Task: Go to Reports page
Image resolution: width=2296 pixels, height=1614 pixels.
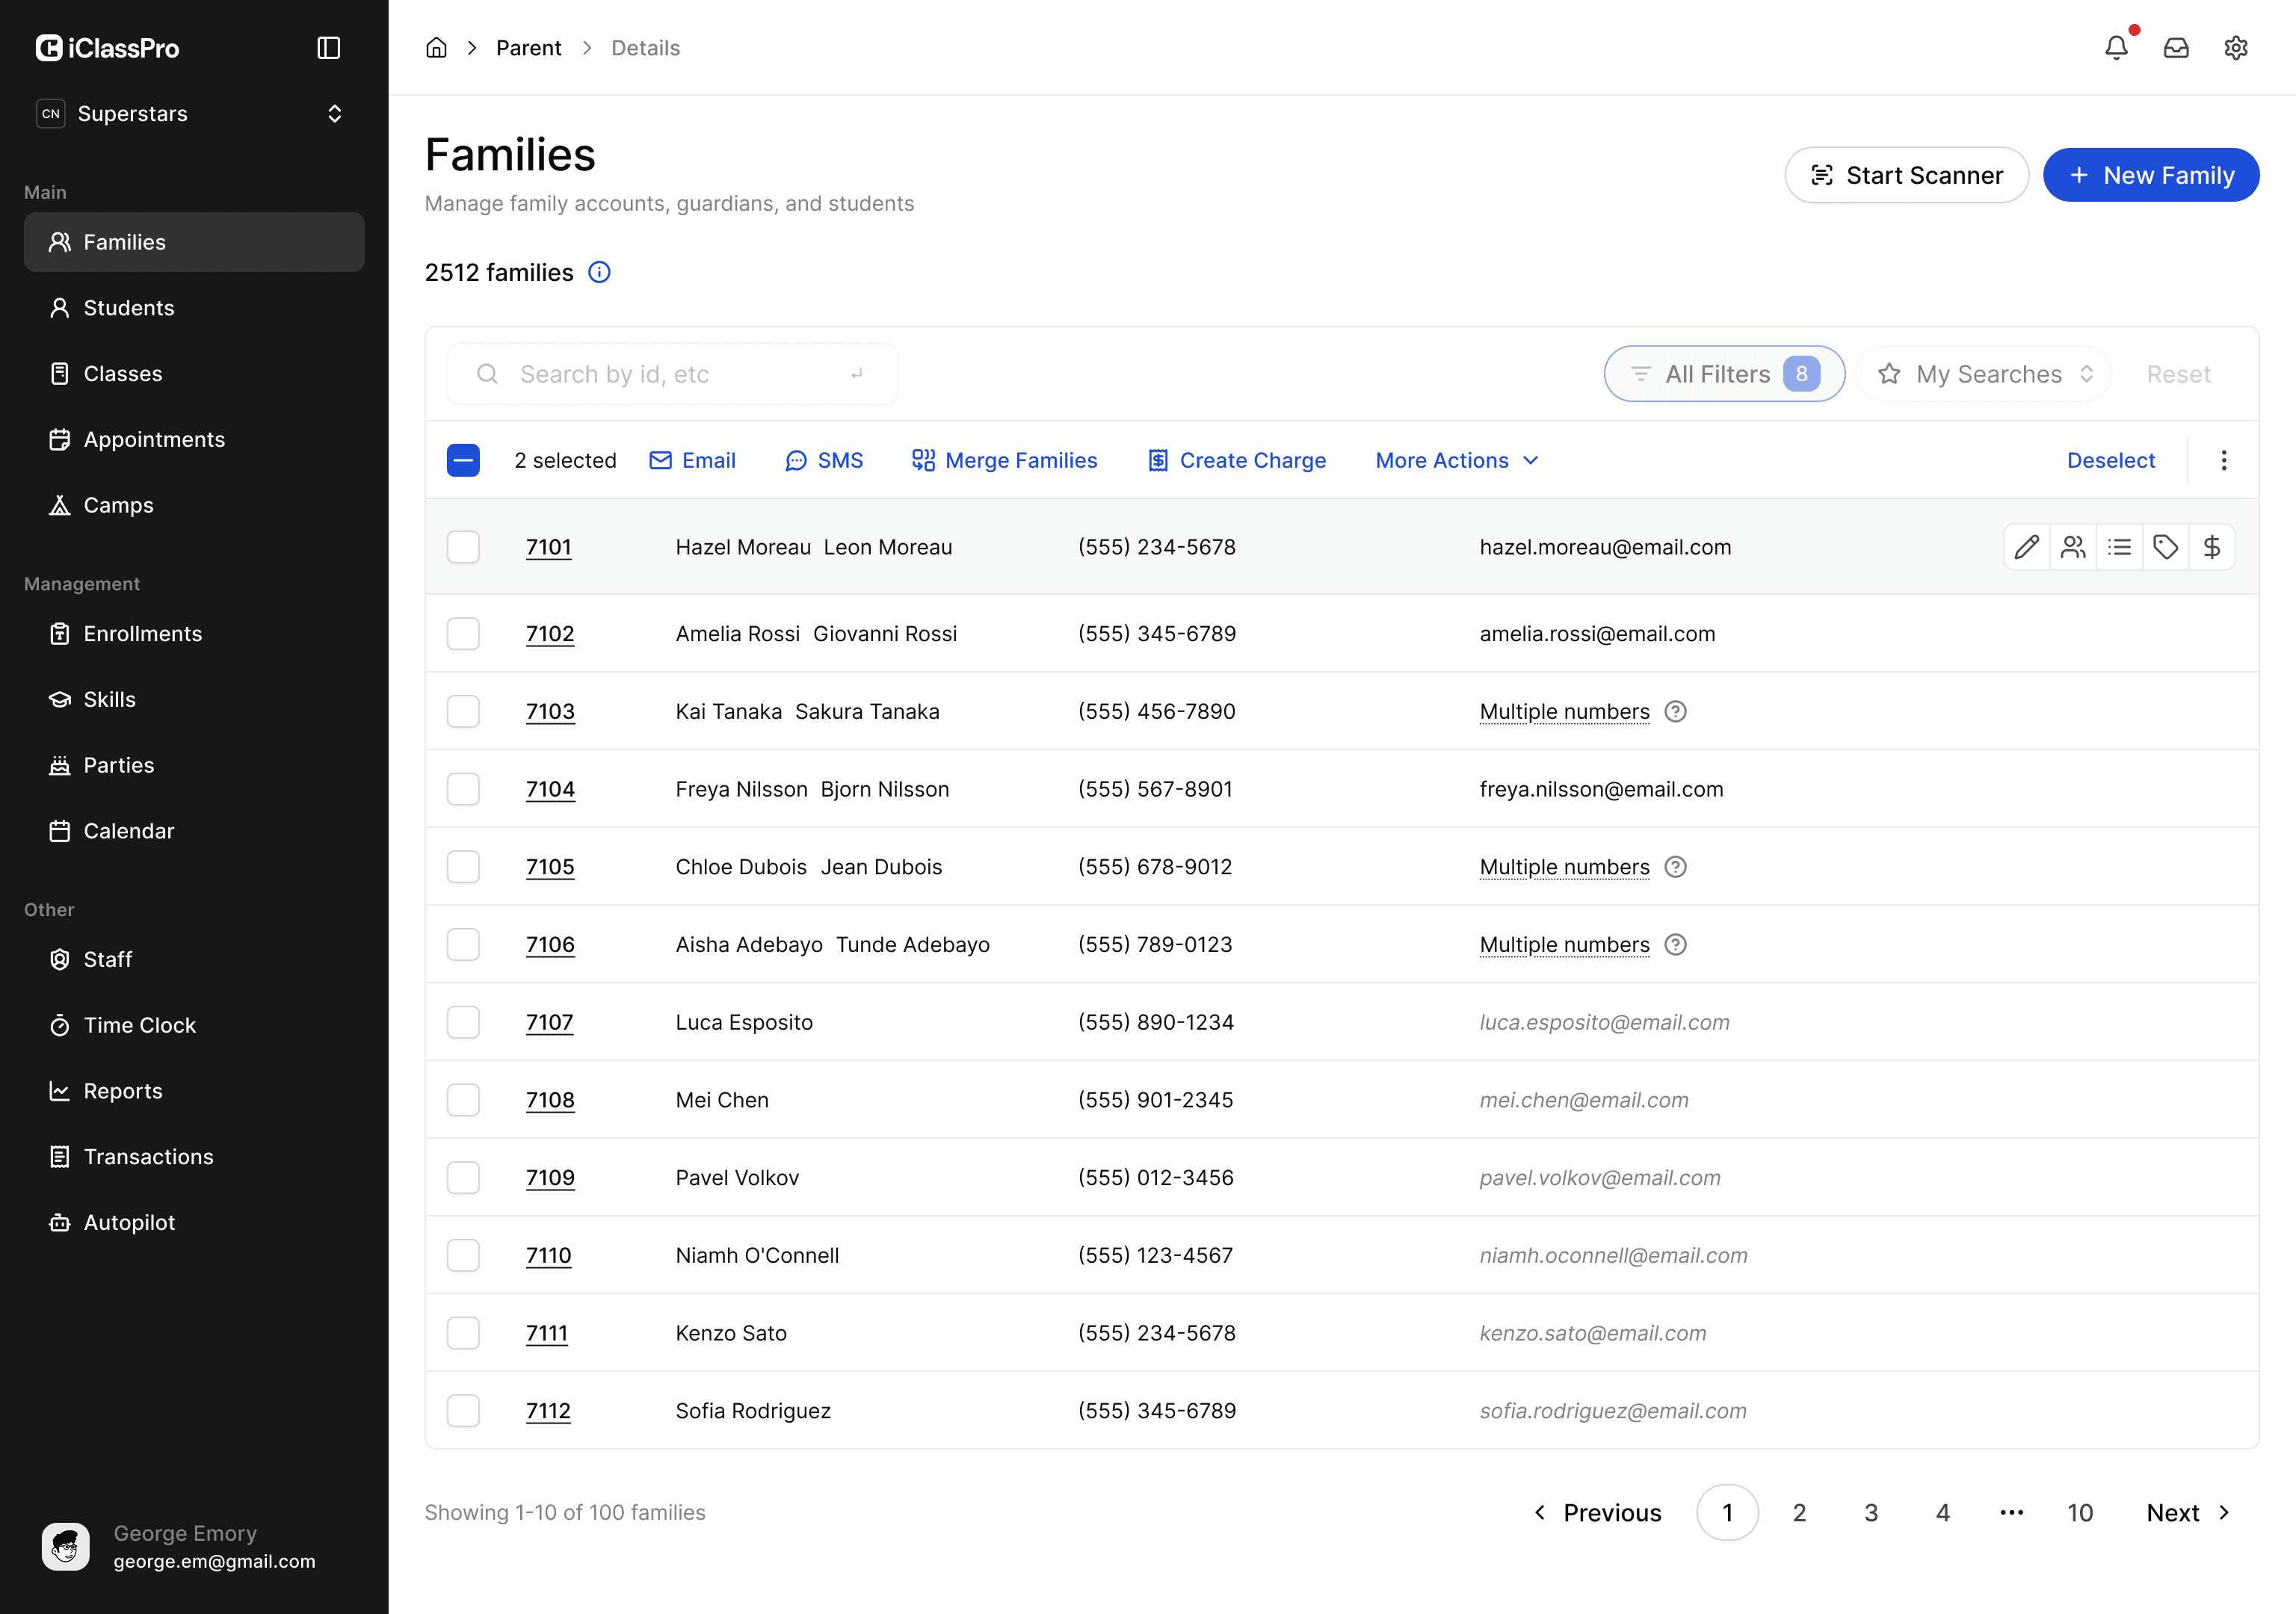Action: coord(194,1091)
